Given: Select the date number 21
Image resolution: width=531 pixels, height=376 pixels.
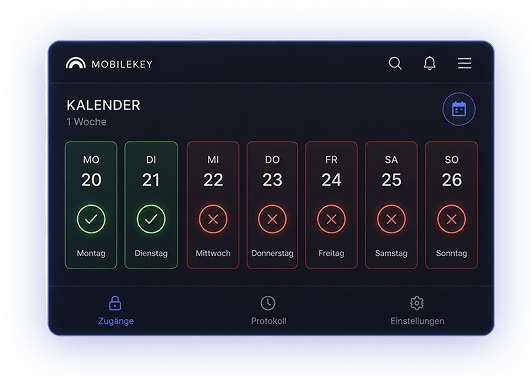Looking at the screenshot, I should pyautogui.click(x=151, y=180).
